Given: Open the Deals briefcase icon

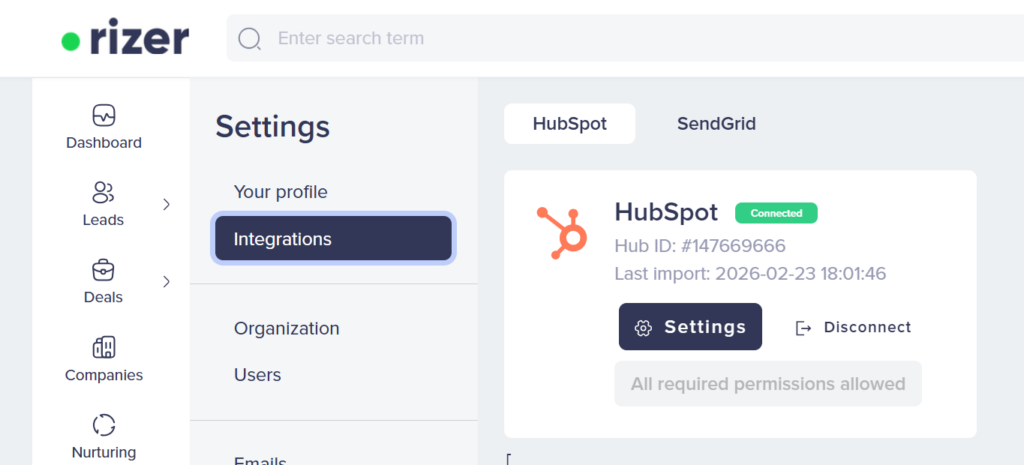Looking at the screenshot, I should (x=104, y=269).
